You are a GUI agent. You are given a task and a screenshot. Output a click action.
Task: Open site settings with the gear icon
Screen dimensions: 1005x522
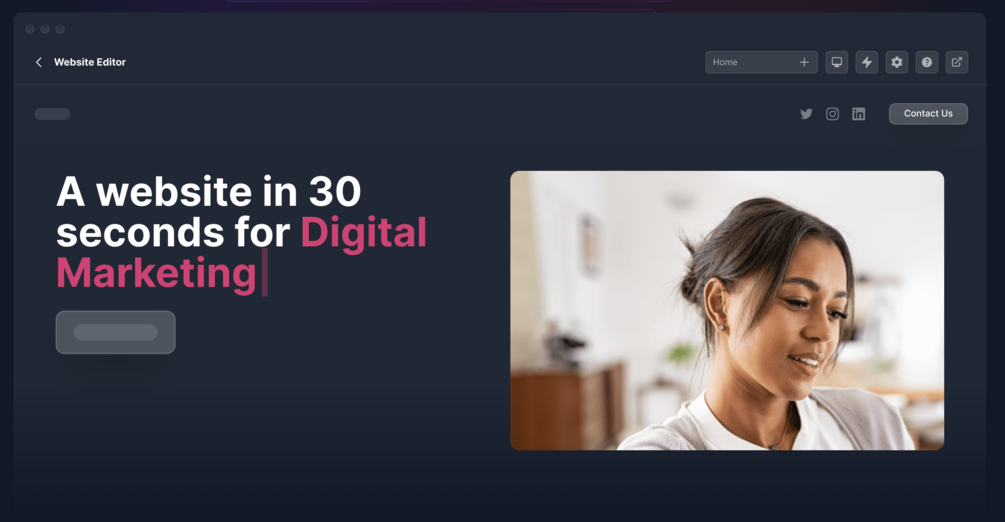pyautogui.click(x=897, y=62)
